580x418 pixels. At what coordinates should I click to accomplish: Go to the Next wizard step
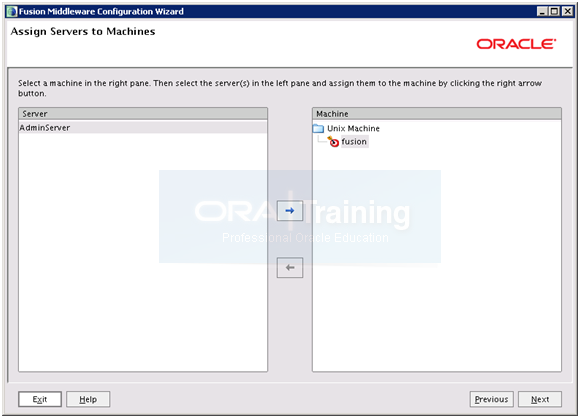[x=540, y=399]
